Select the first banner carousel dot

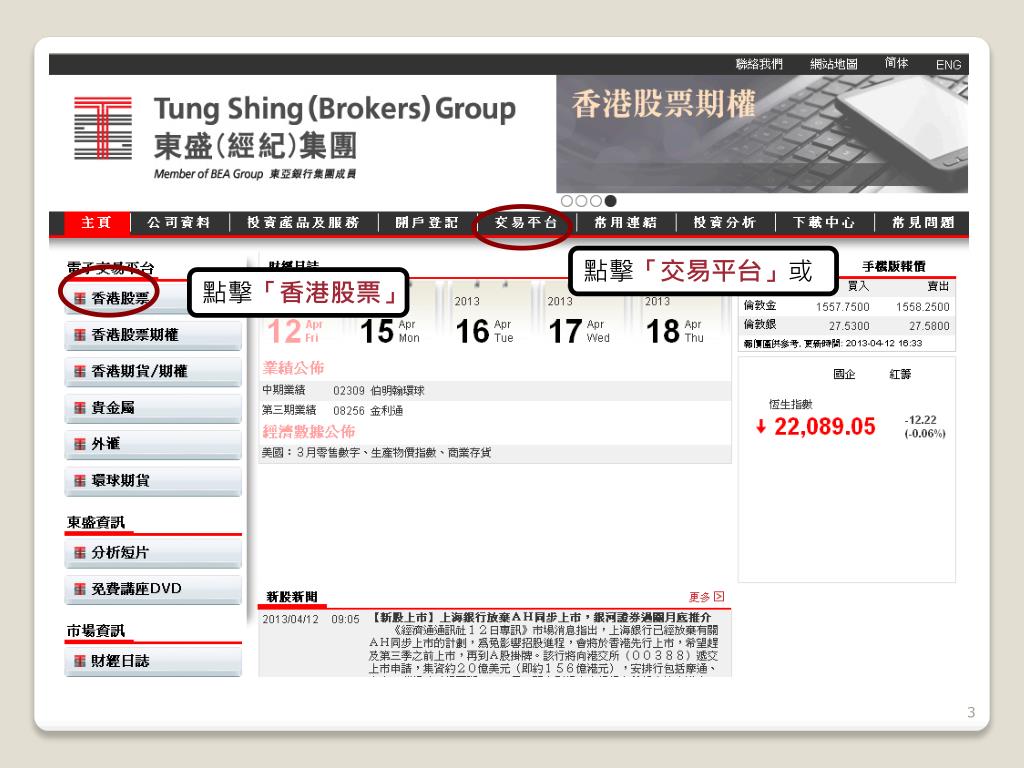(x=567, y=201)
